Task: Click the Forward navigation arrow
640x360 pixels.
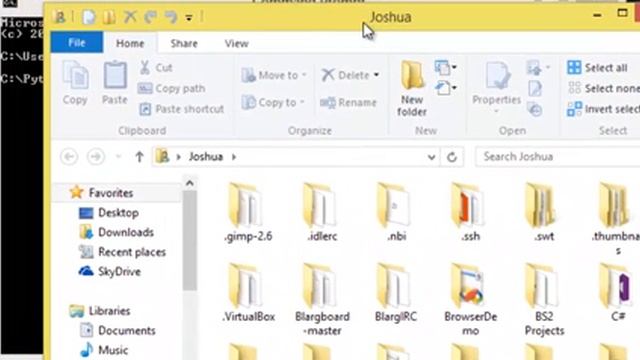Action: tap(96, 157)
